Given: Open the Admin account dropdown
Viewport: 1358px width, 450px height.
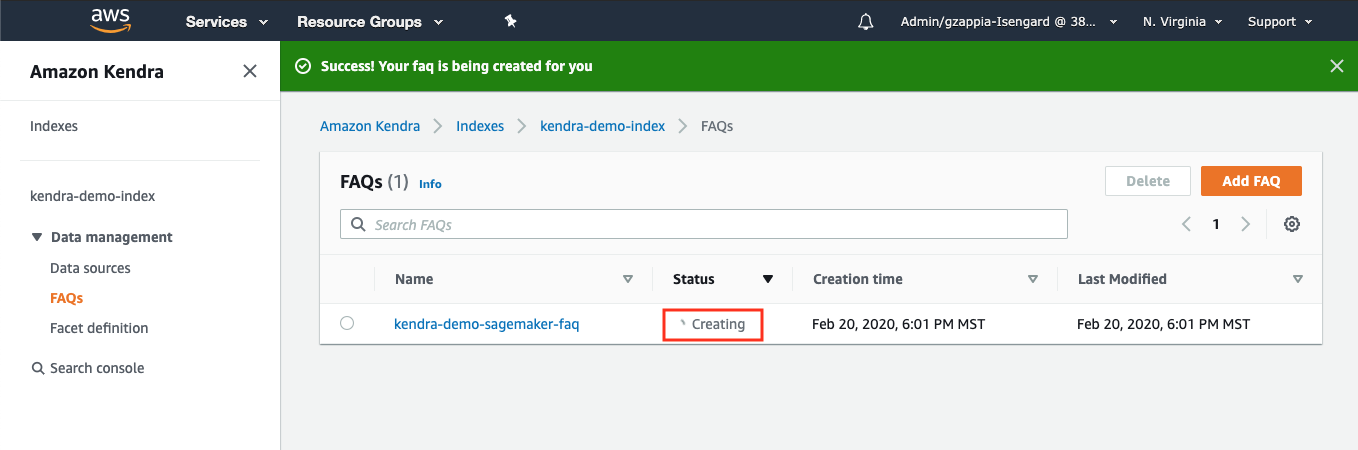Looking at the screenshot, I should click(1009, 21).
